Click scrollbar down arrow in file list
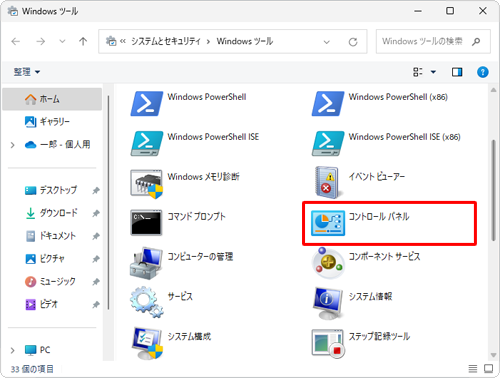Image resolution: width=500 pixels, height=378 pixels. pyautogui.click(x=493, y=355)
